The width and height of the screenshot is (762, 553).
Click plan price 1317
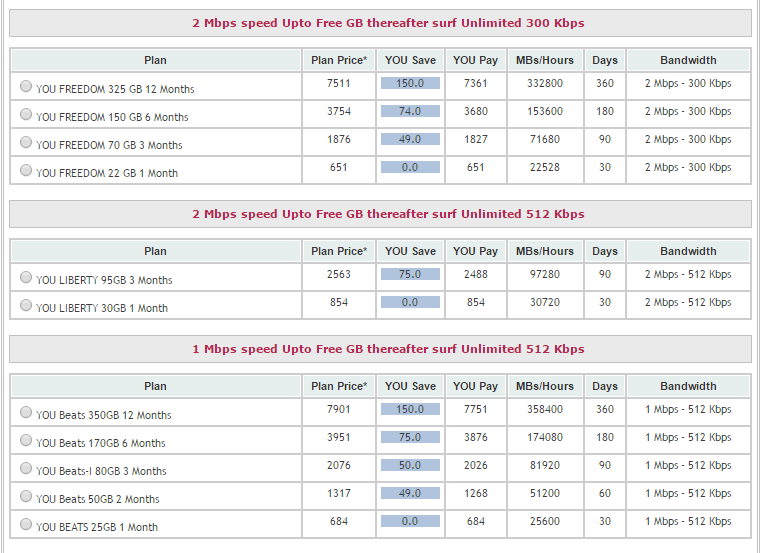click(339, 493)
